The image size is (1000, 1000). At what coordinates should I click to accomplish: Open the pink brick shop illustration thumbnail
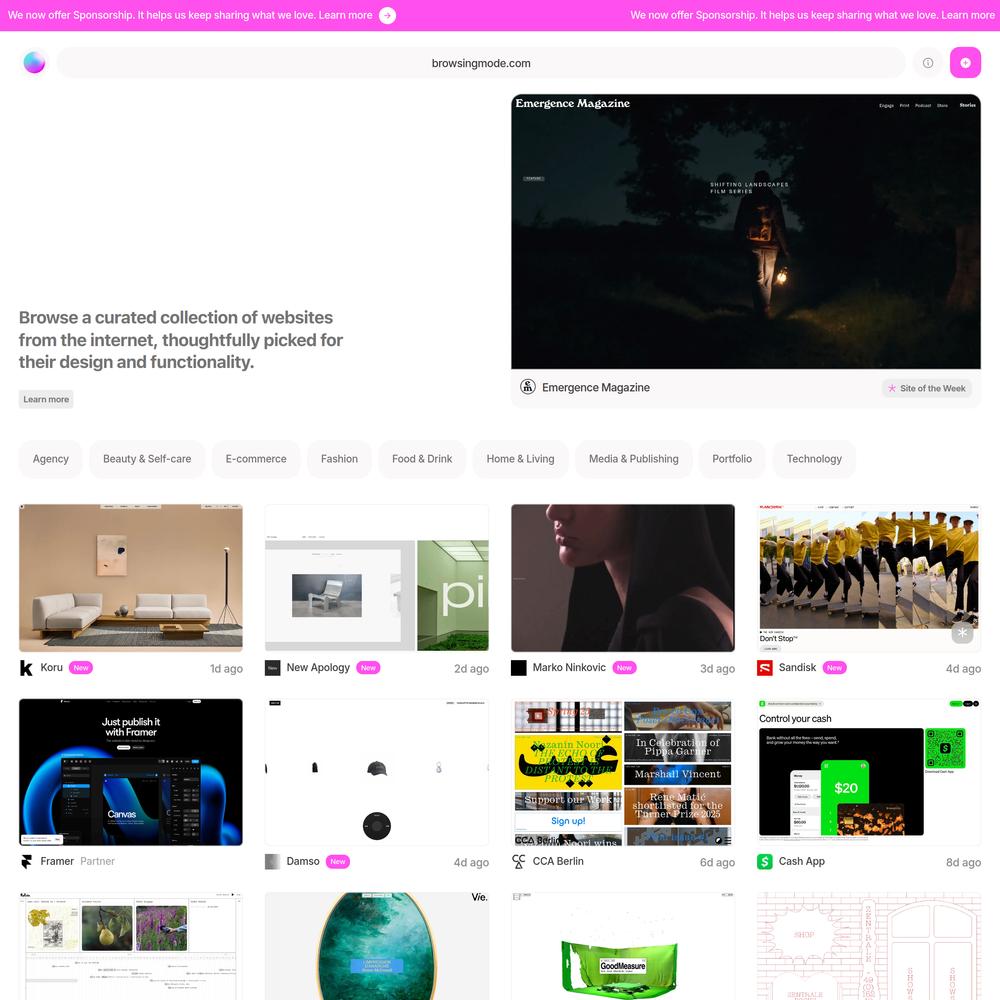[869, 946]
